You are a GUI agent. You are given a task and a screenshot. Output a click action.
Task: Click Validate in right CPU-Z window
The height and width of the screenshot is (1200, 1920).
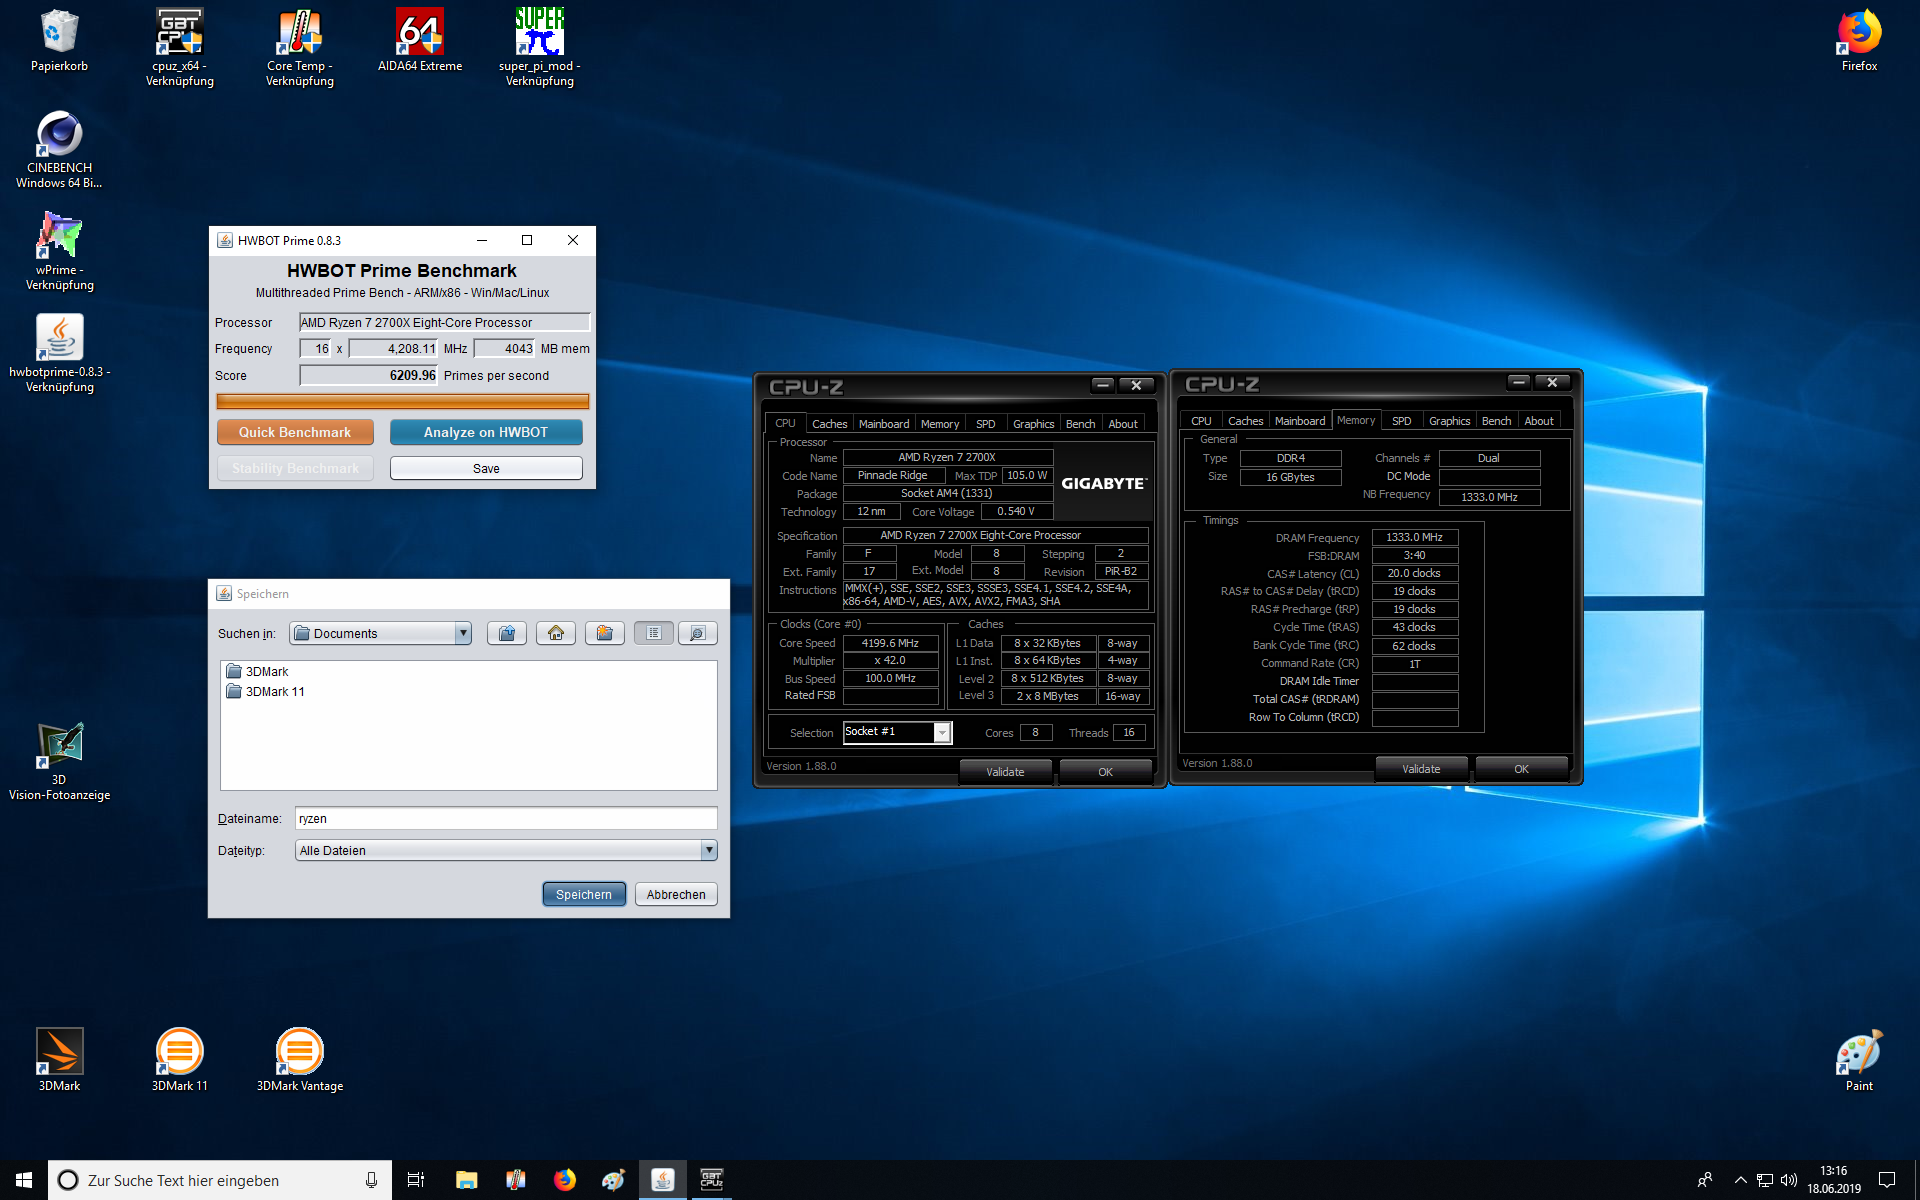tap(1421, 769)
